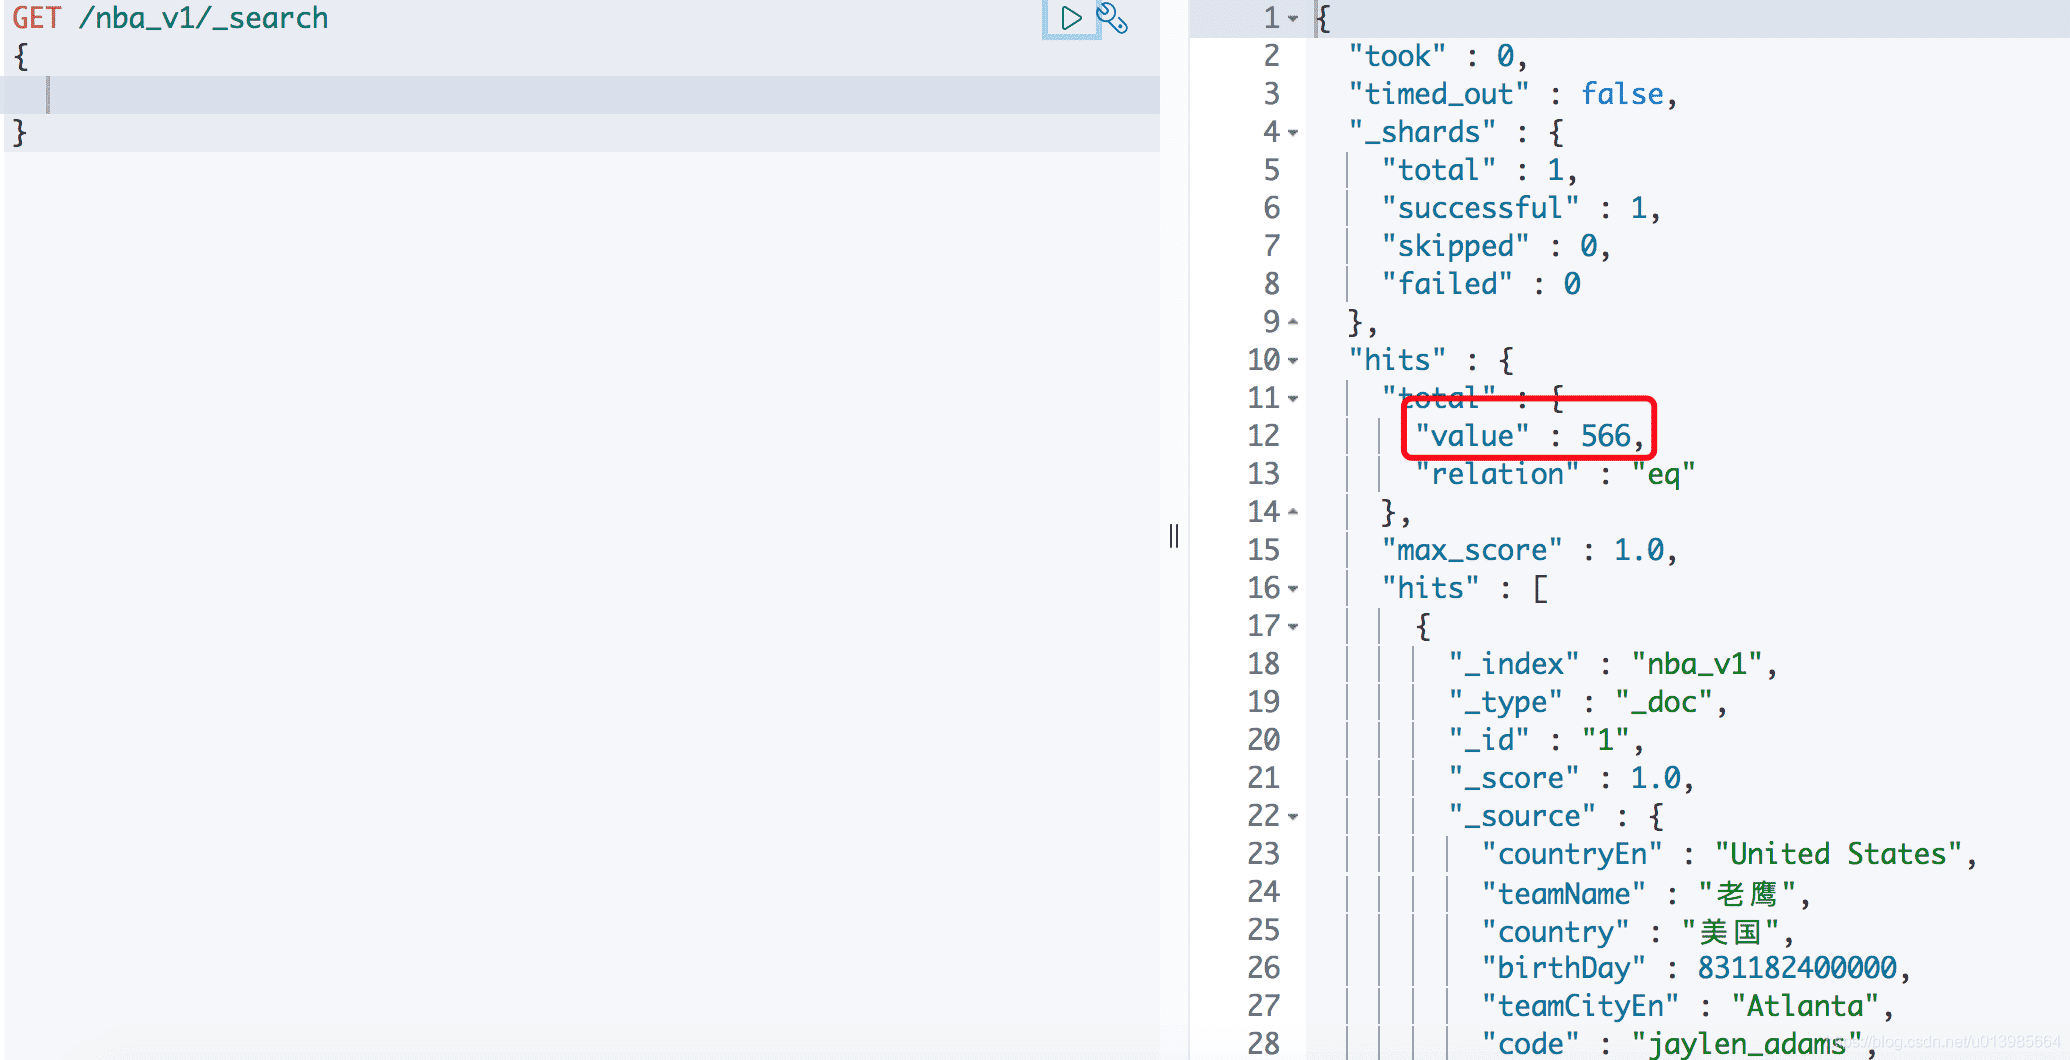Click line number 28 in the gutter
This screenshot has width=2070, height=1060.
coord(1263,1043)
